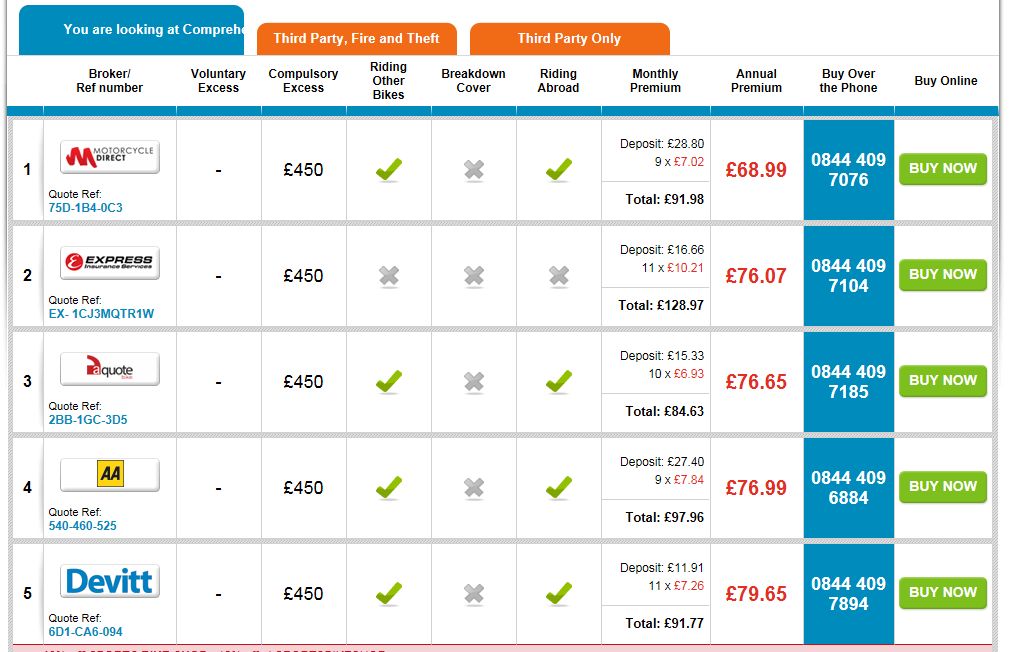Click Express row's Breakdown Cover cross icon
1013x652 pixels.
point(474,276)
